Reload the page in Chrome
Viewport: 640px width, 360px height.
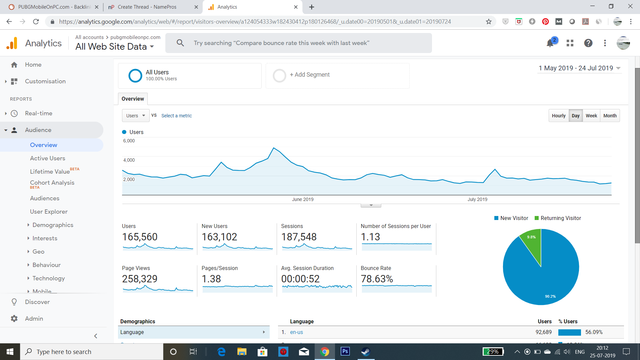(36, 22)
